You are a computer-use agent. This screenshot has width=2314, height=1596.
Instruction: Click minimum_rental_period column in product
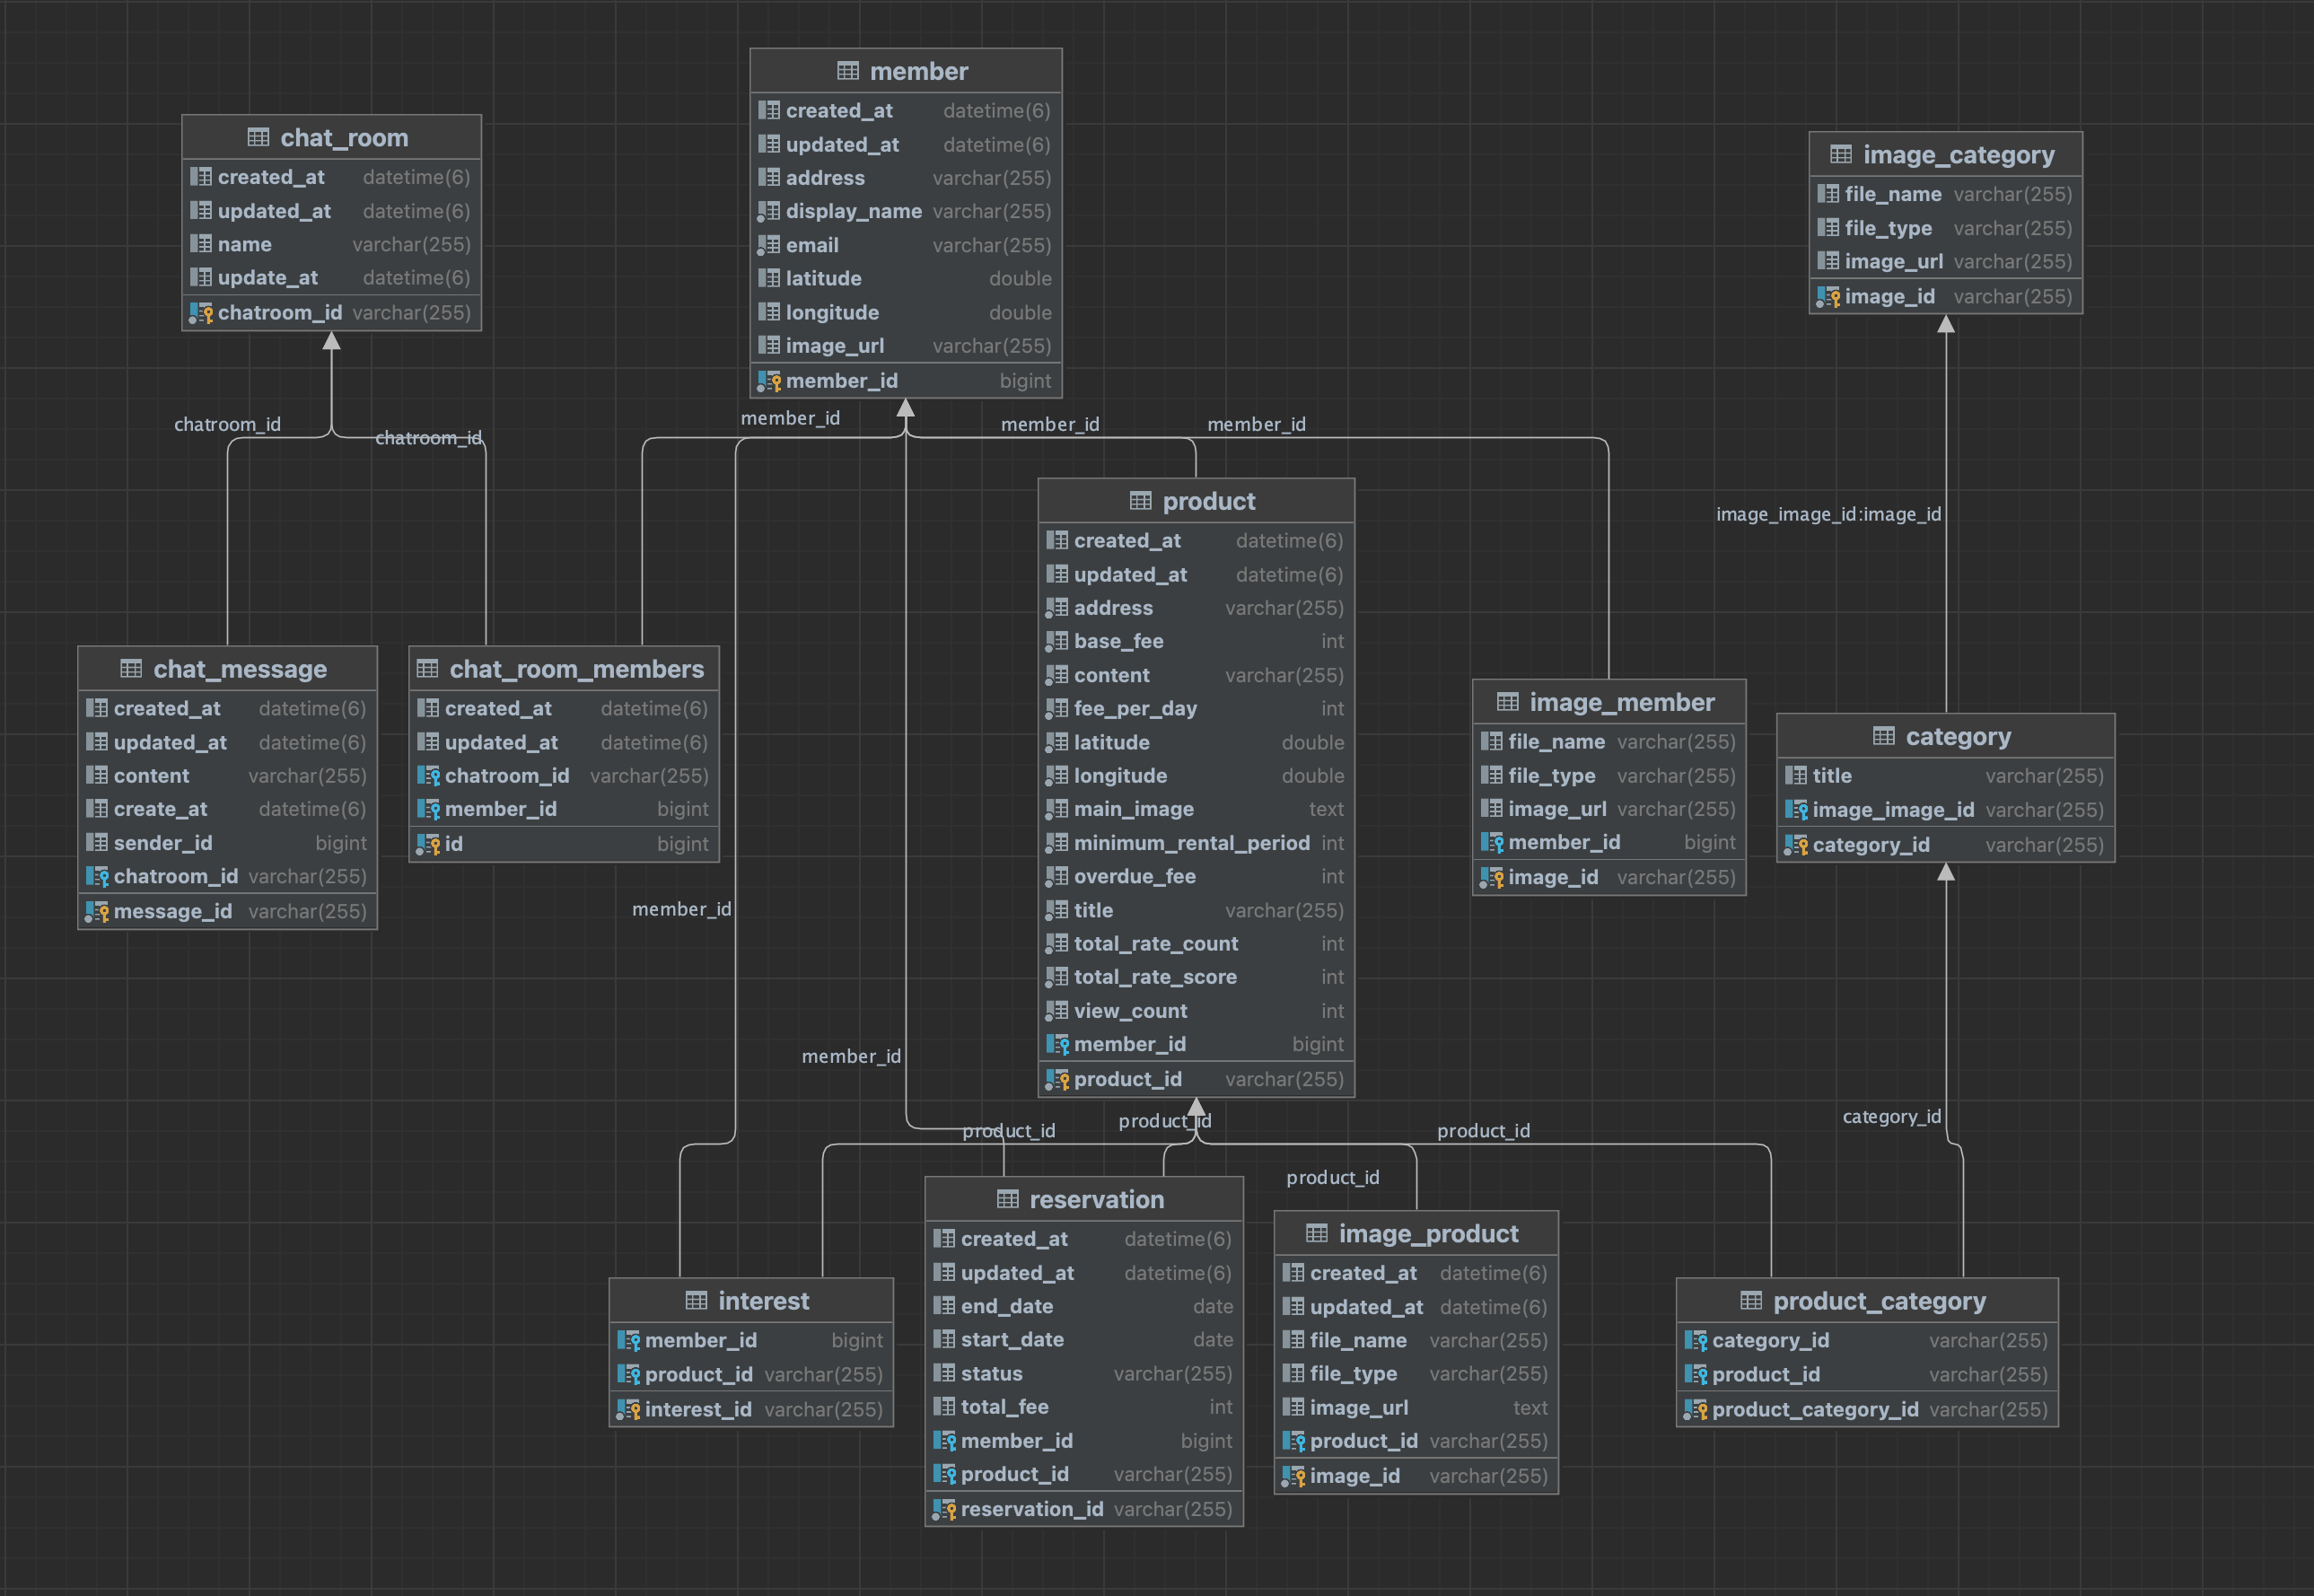[1196, 843]
